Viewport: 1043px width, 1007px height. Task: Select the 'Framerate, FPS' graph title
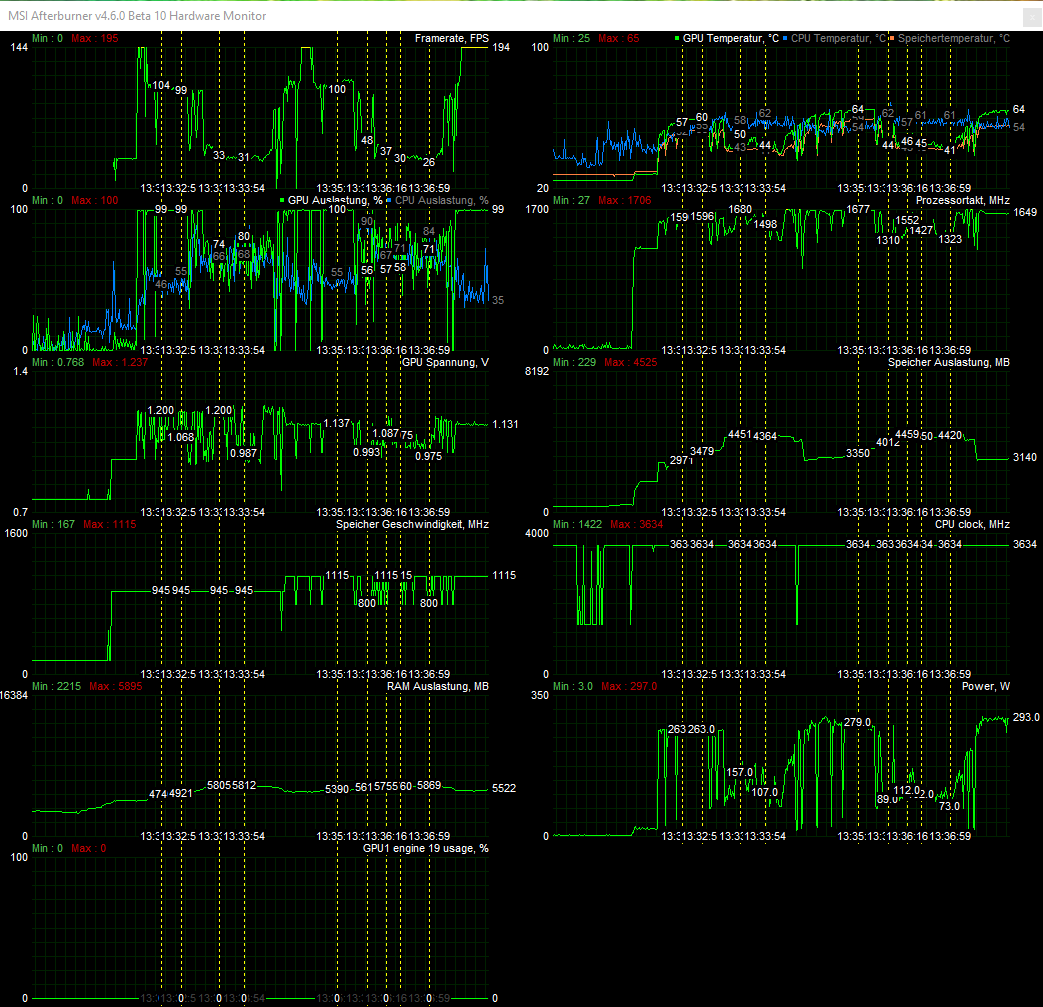point(452,39)
